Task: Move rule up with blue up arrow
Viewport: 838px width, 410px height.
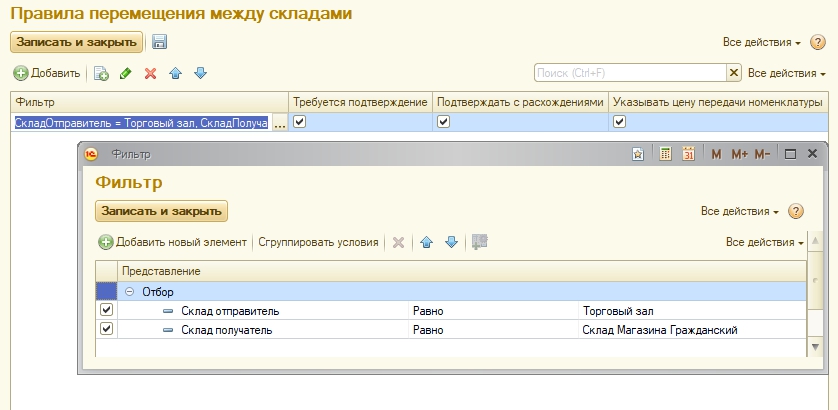Action: pos(176,73)
